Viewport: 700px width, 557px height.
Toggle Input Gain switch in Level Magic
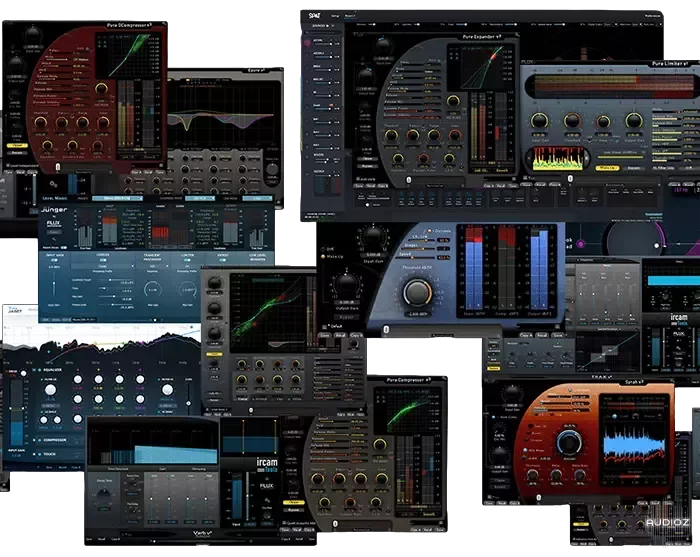(54, 261)
